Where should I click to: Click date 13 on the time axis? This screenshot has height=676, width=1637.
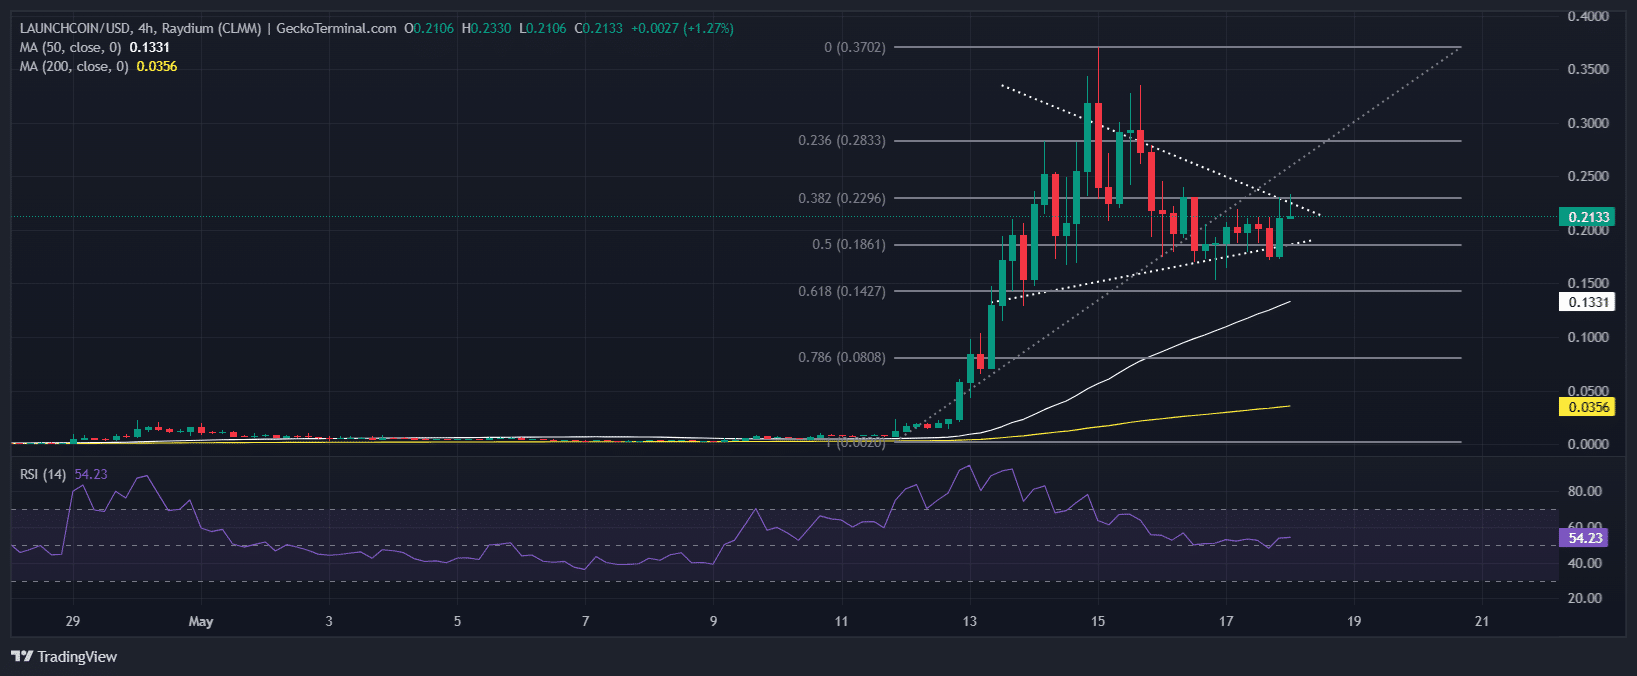pos(969,621)
